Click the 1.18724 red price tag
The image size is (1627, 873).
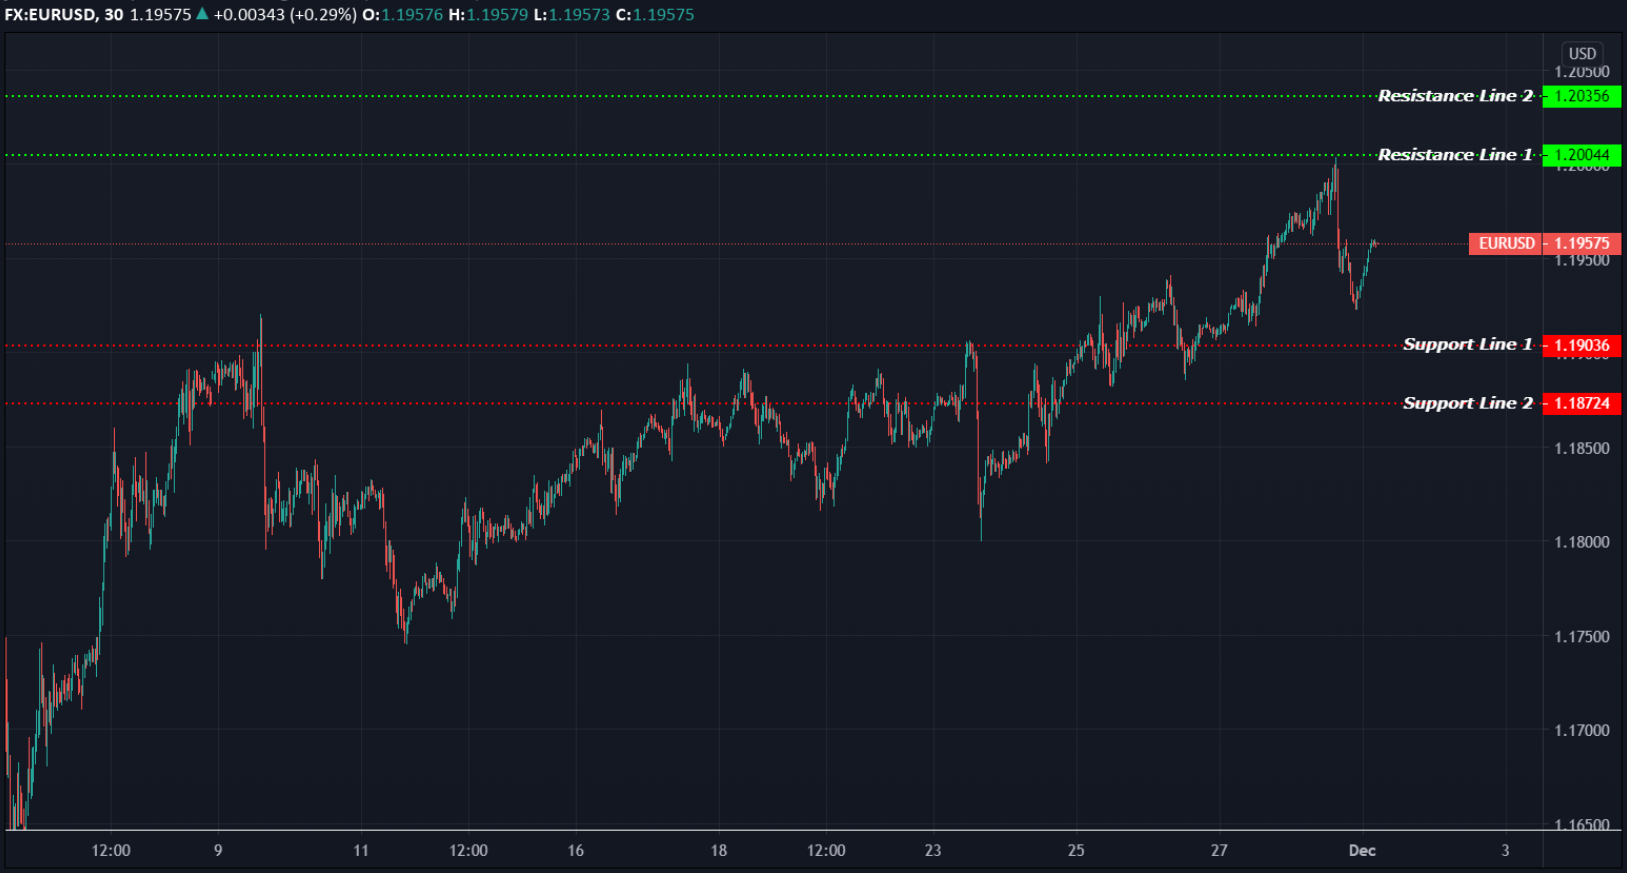(1582, 404)
